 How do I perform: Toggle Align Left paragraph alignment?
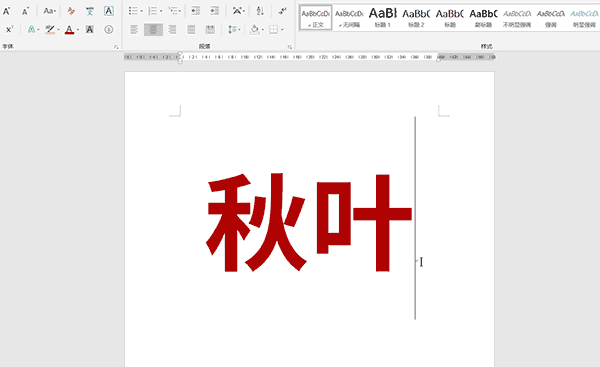[134, 29]
